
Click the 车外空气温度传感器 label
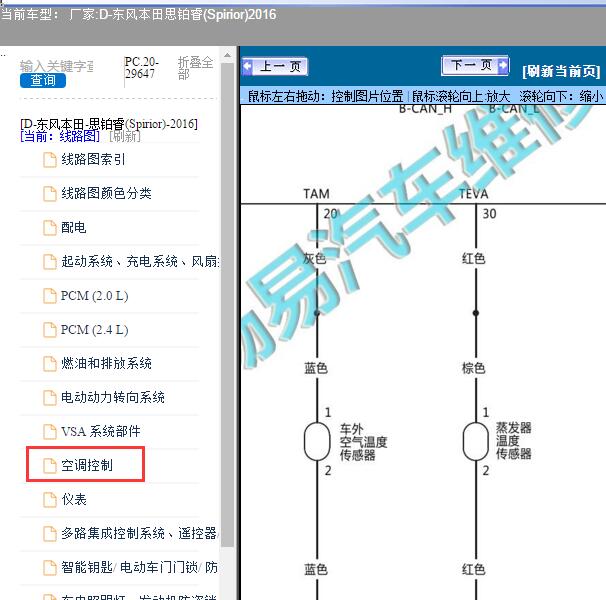tap(363, 442)
